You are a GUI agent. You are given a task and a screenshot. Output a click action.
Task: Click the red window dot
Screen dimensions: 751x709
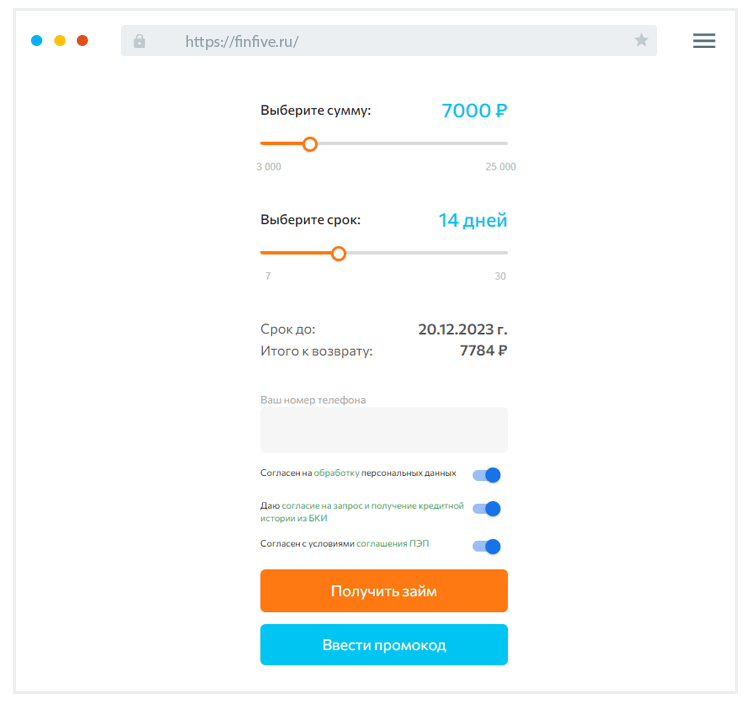click(83, 41)
